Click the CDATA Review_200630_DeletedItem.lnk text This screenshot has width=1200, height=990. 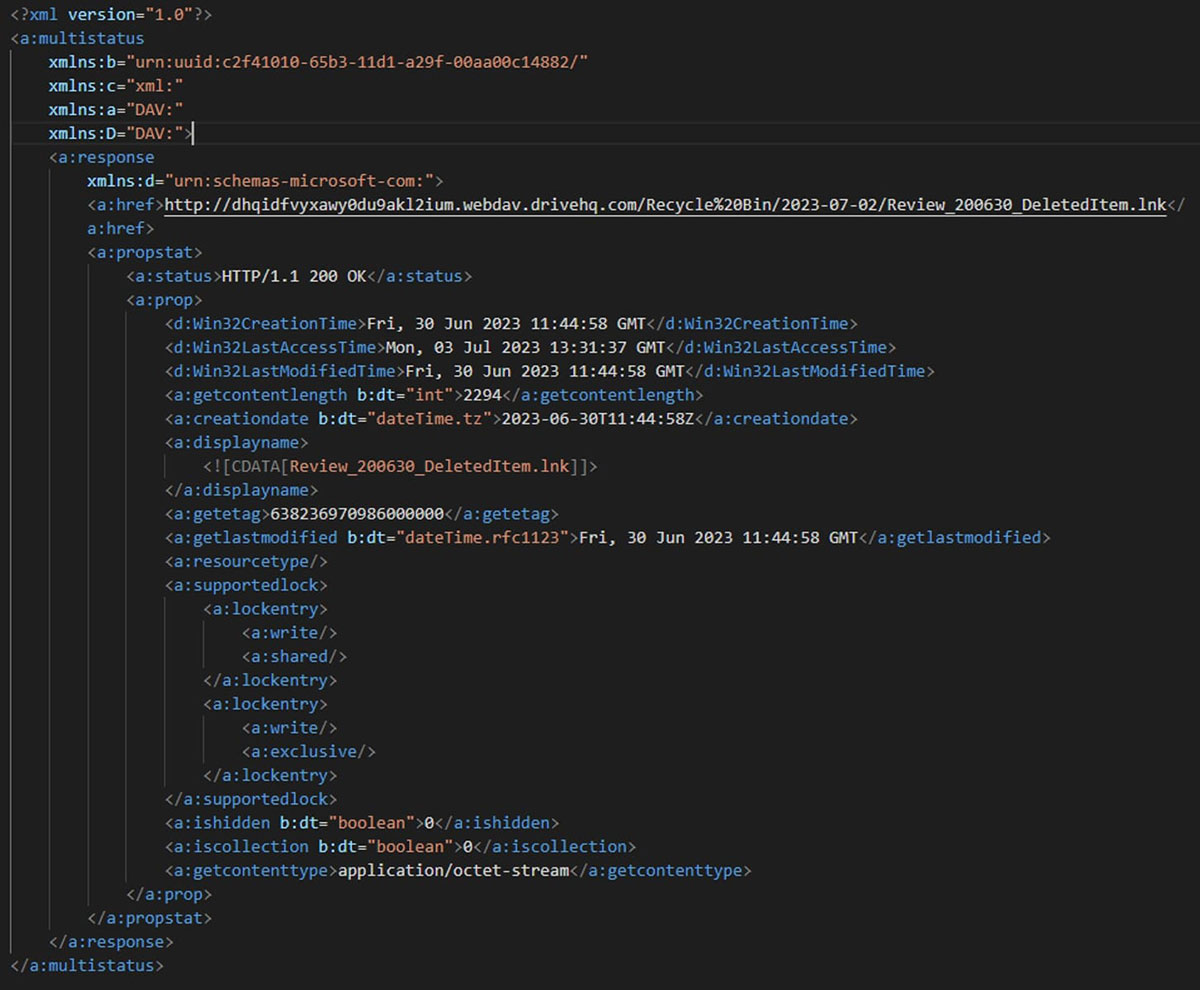427,467
